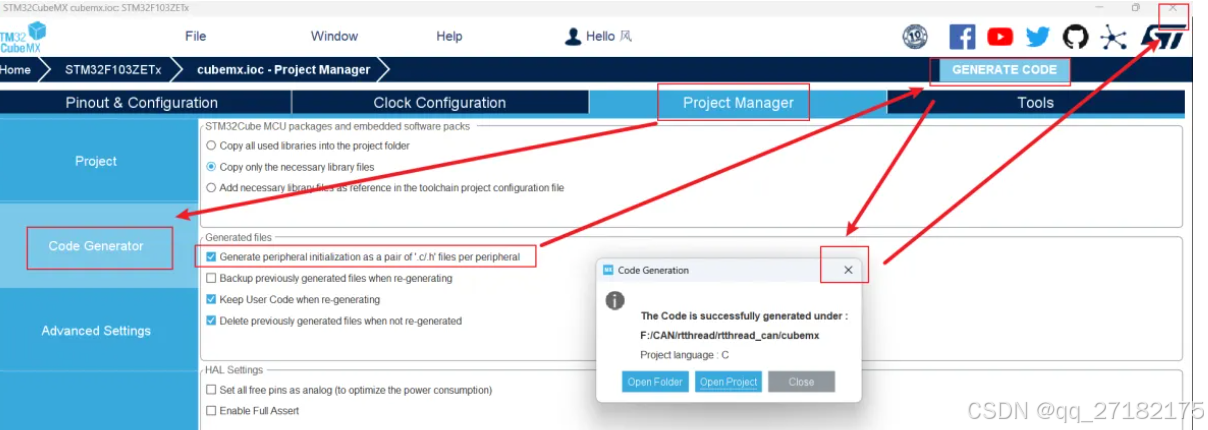This screenshot has width=1208, height=430.
Task: Toggle Generate peripheral initialization as pair checkbox
Action: click(211, 257)
